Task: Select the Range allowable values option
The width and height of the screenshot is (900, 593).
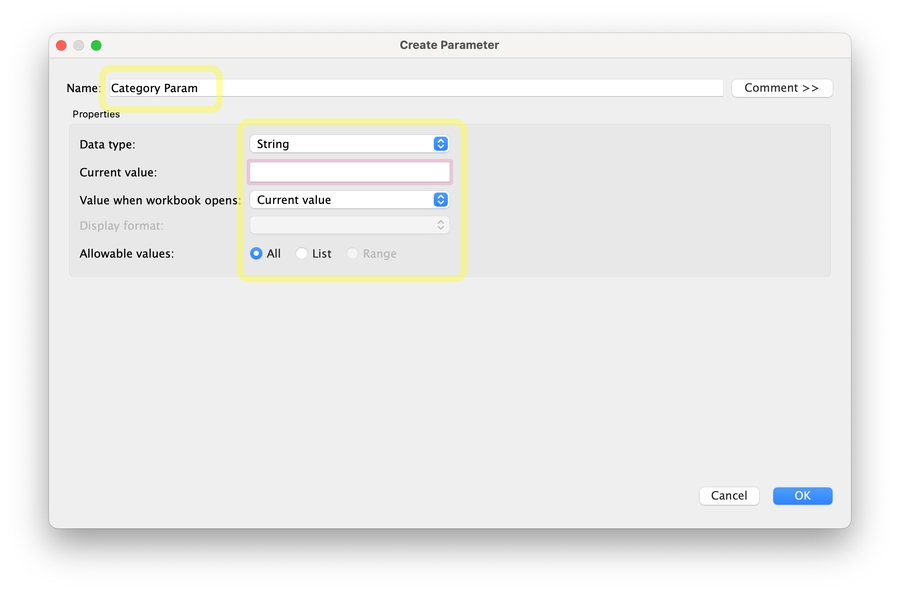Action: click(x=352, y=253)
